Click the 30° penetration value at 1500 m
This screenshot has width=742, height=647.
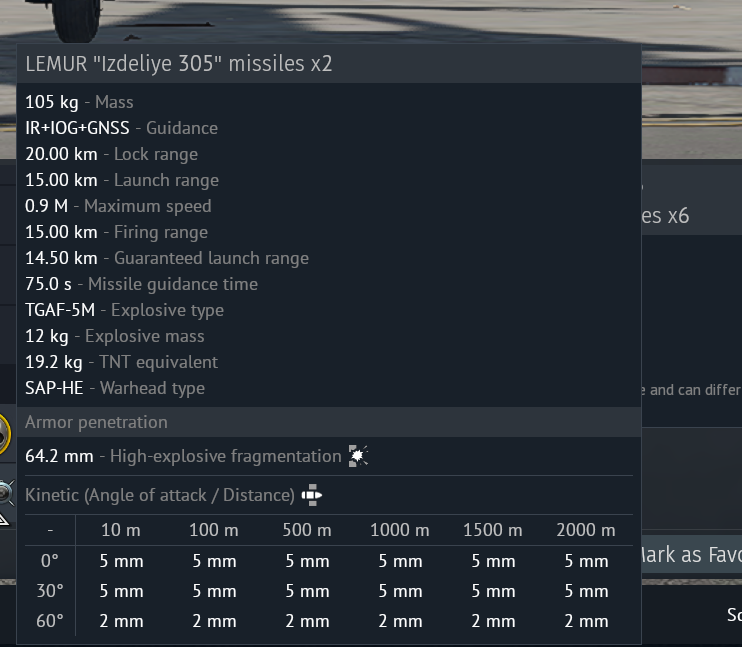coord(493,591)
